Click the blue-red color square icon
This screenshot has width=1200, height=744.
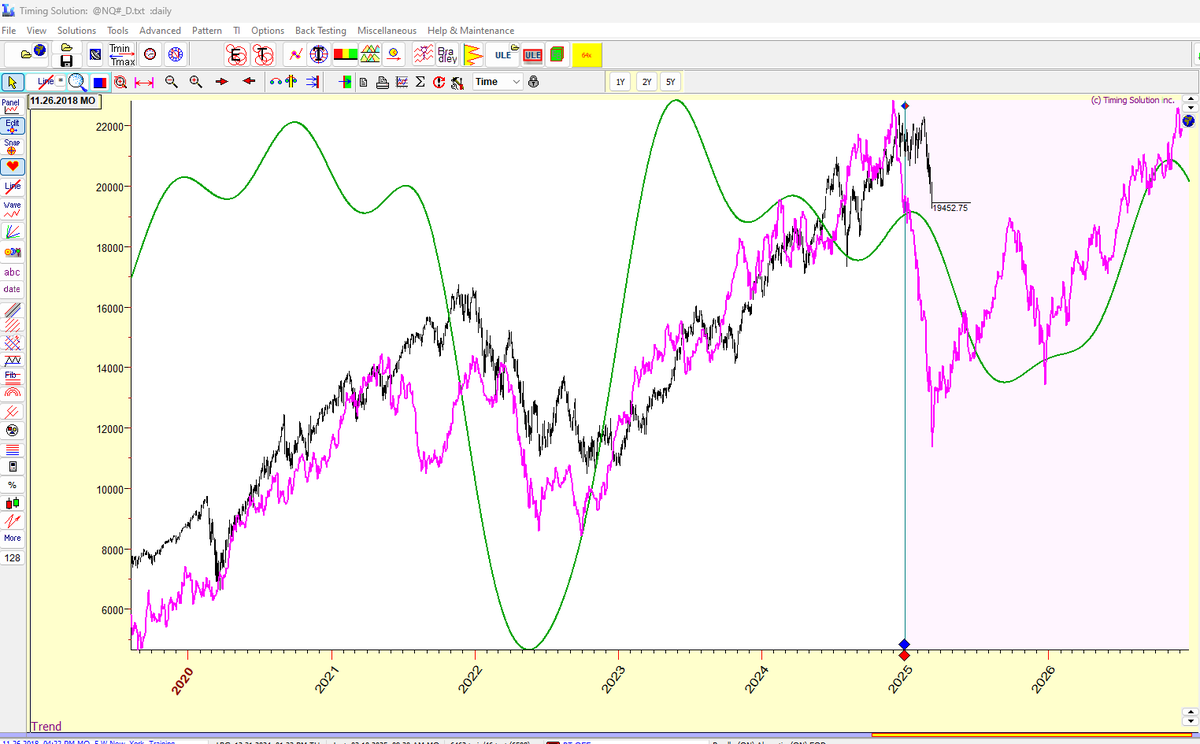100,82
